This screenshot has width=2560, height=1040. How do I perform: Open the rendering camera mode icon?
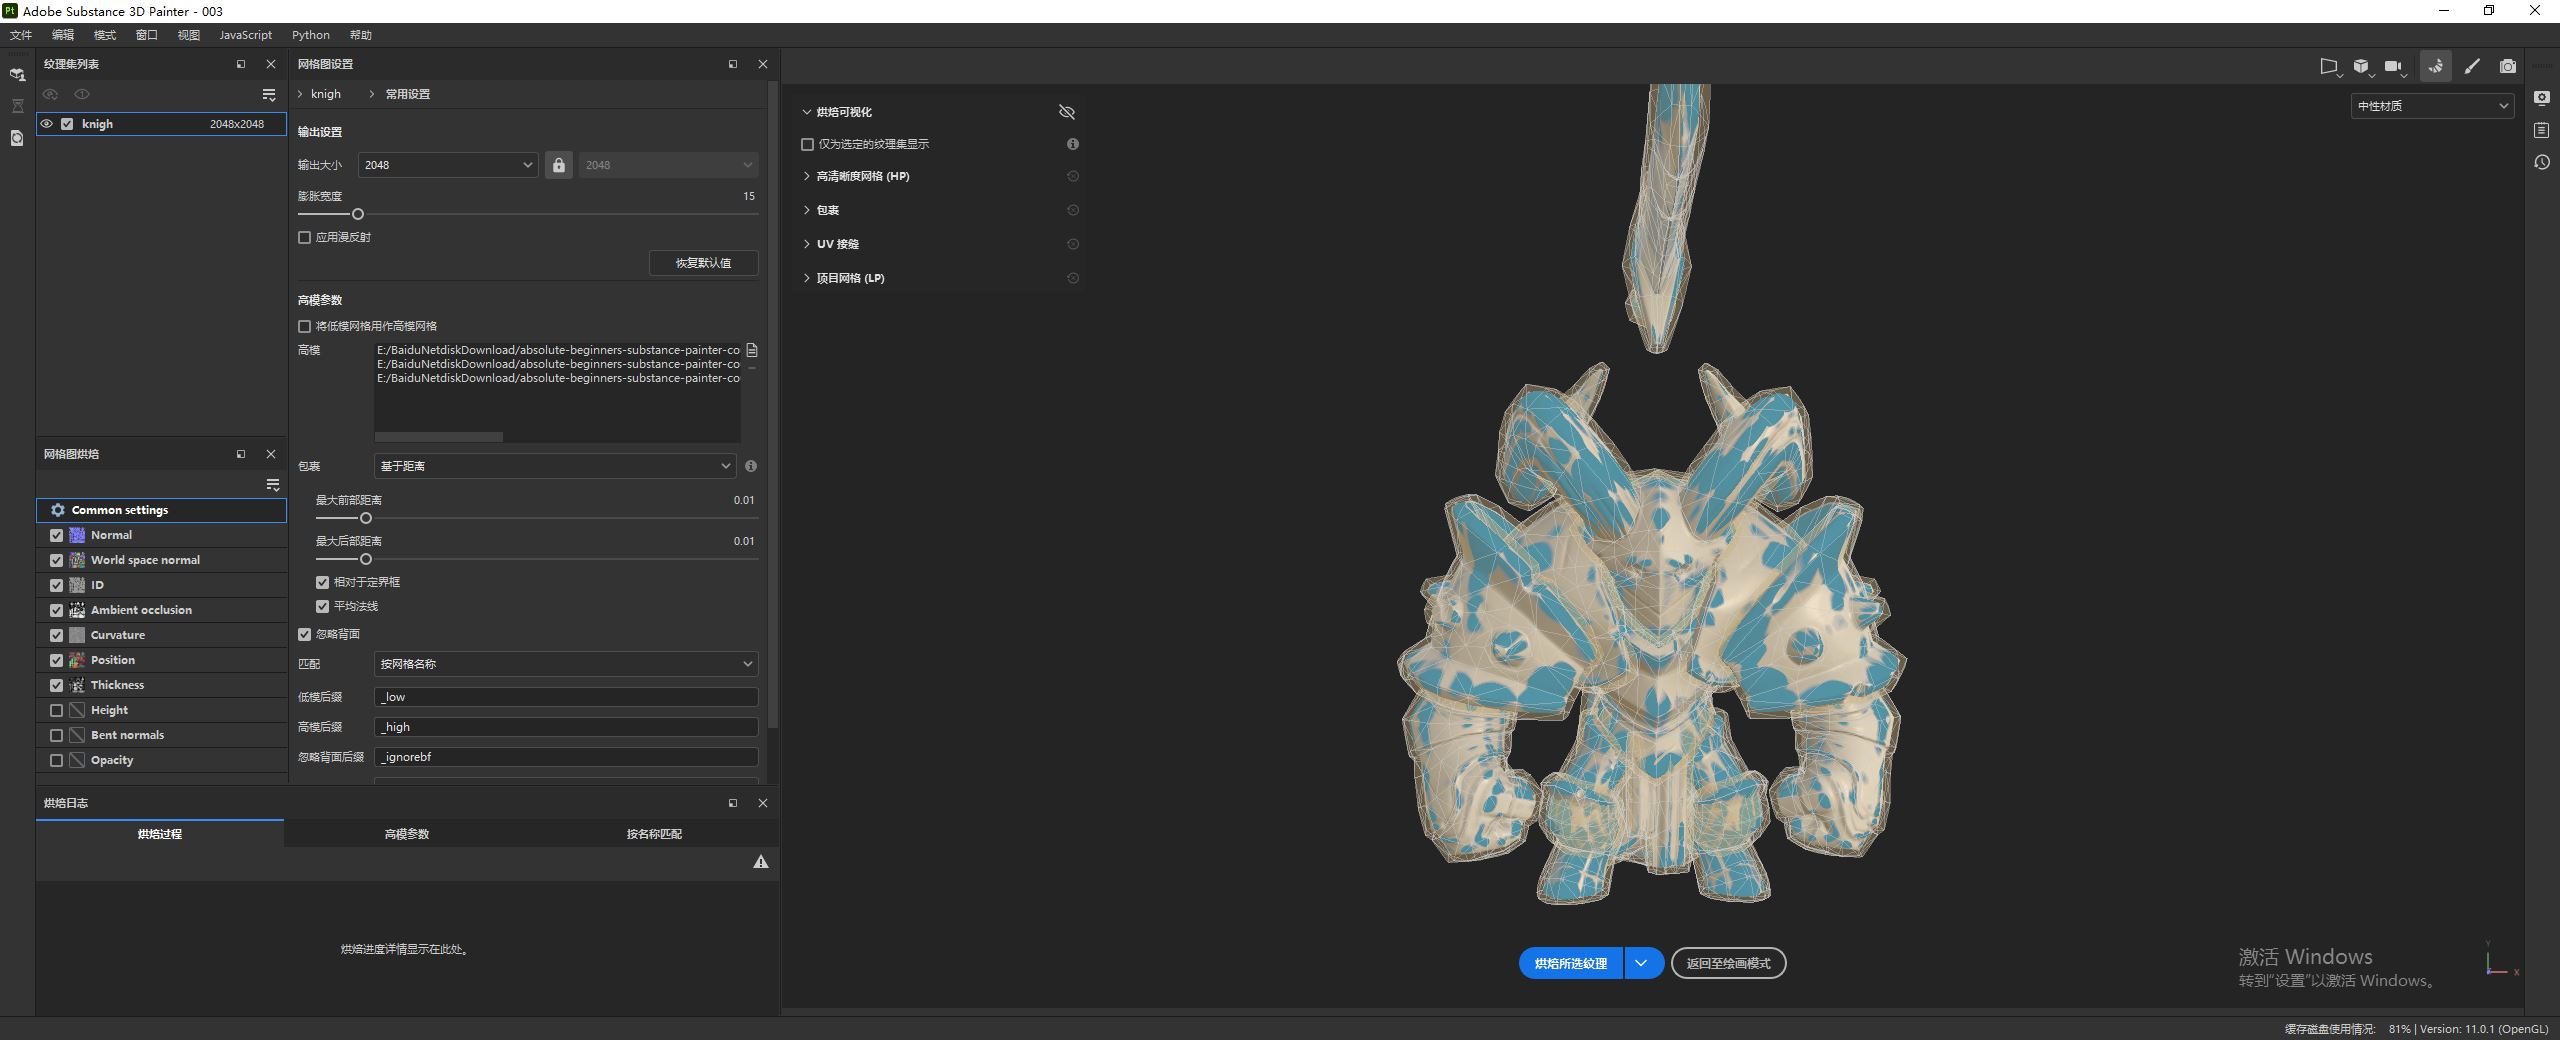(x=2508, y=66)
